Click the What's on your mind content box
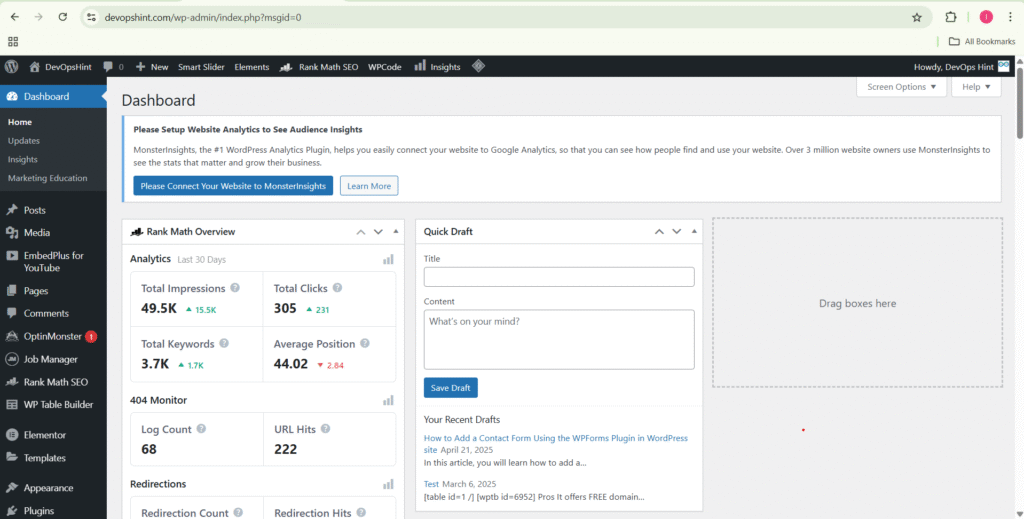Screen dimensions: 1024x519 tap(559, 339)
